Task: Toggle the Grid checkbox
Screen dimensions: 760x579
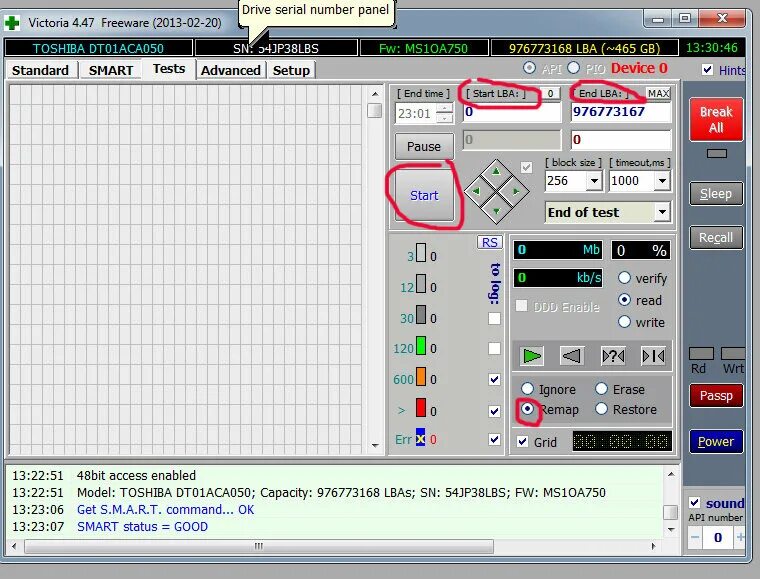Action: (522, 441)
